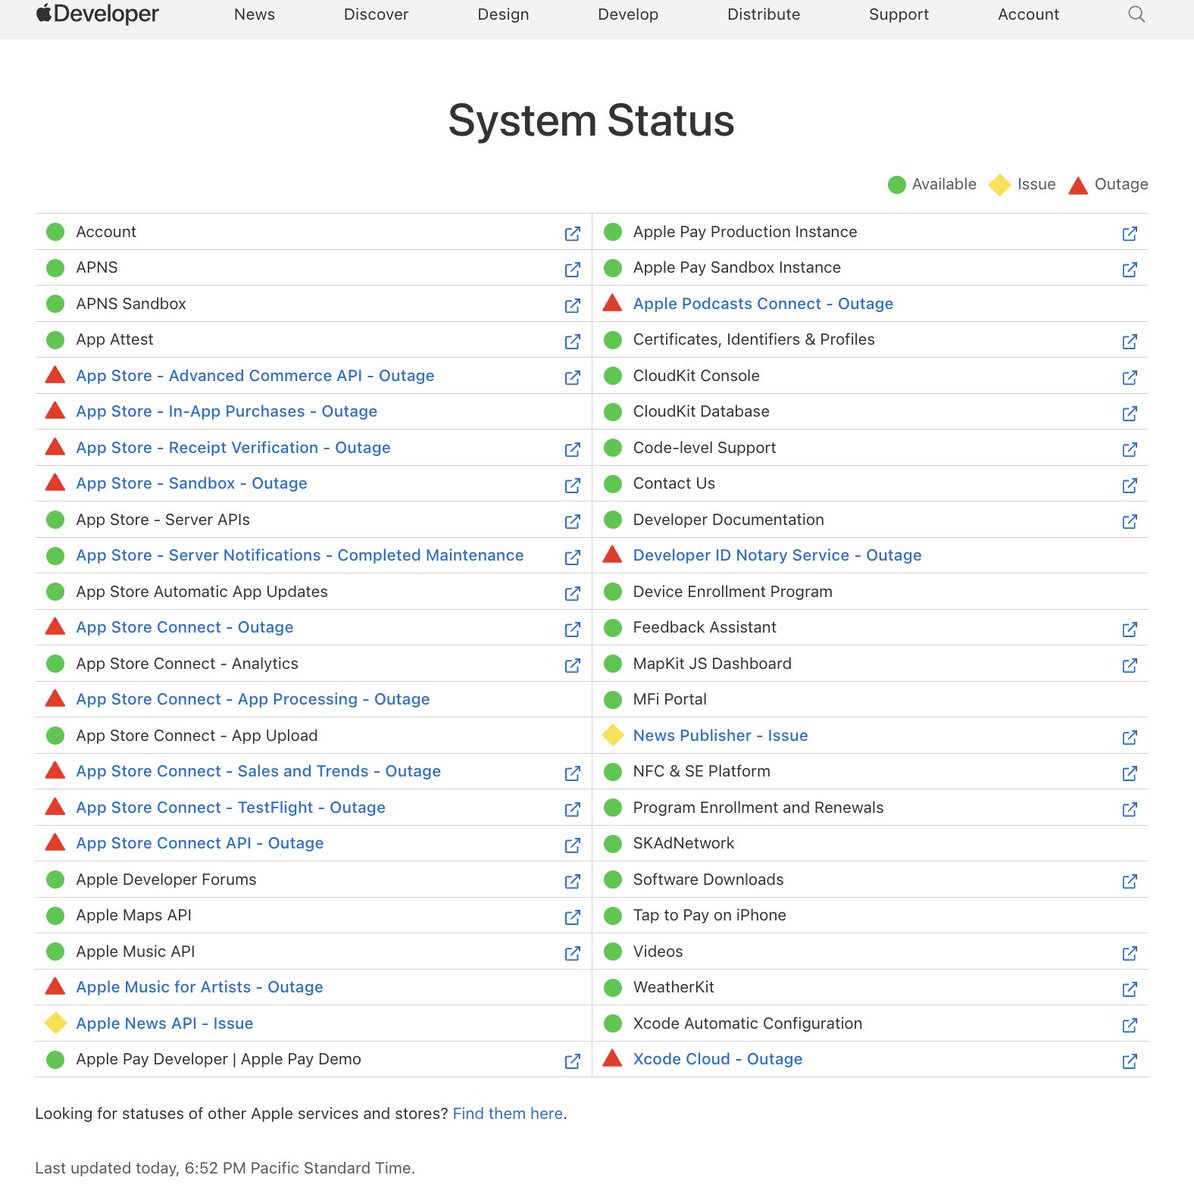Open external link icon for App Attest
This screenshot has height=1200, width=1194.
click(572, 341)
